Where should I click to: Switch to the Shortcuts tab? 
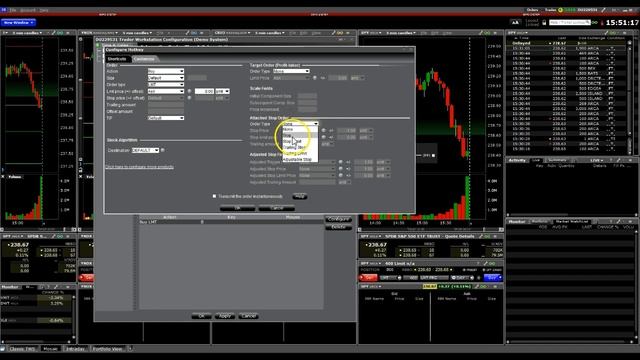(x=117, y=59)
